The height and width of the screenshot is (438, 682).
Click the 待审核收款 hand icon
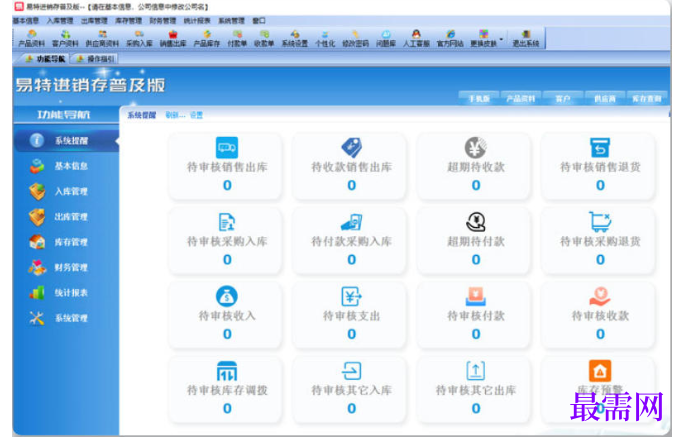click(x=600, y=296)
